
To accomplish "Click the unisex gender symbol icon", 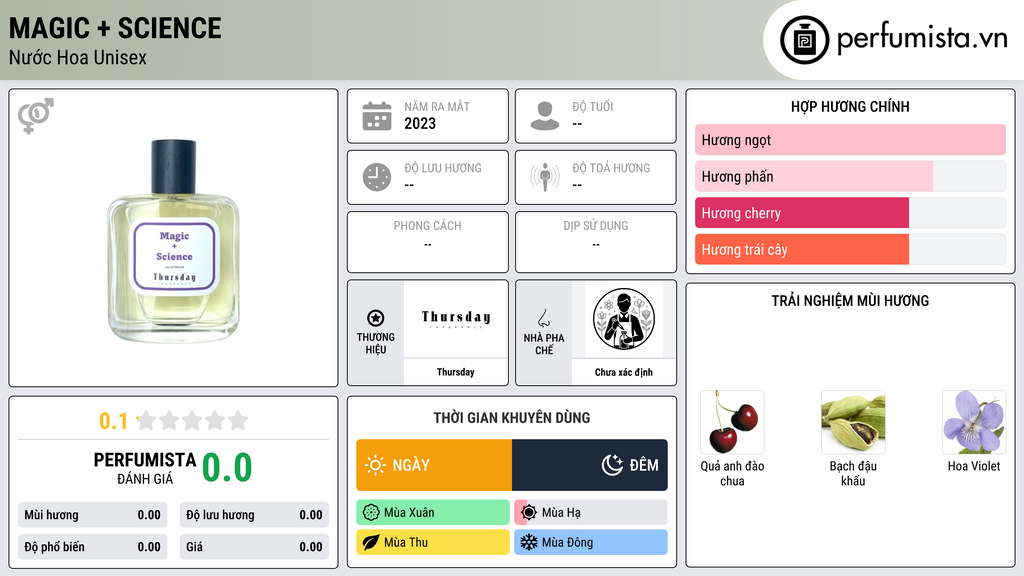I will (x=36, y=116).
